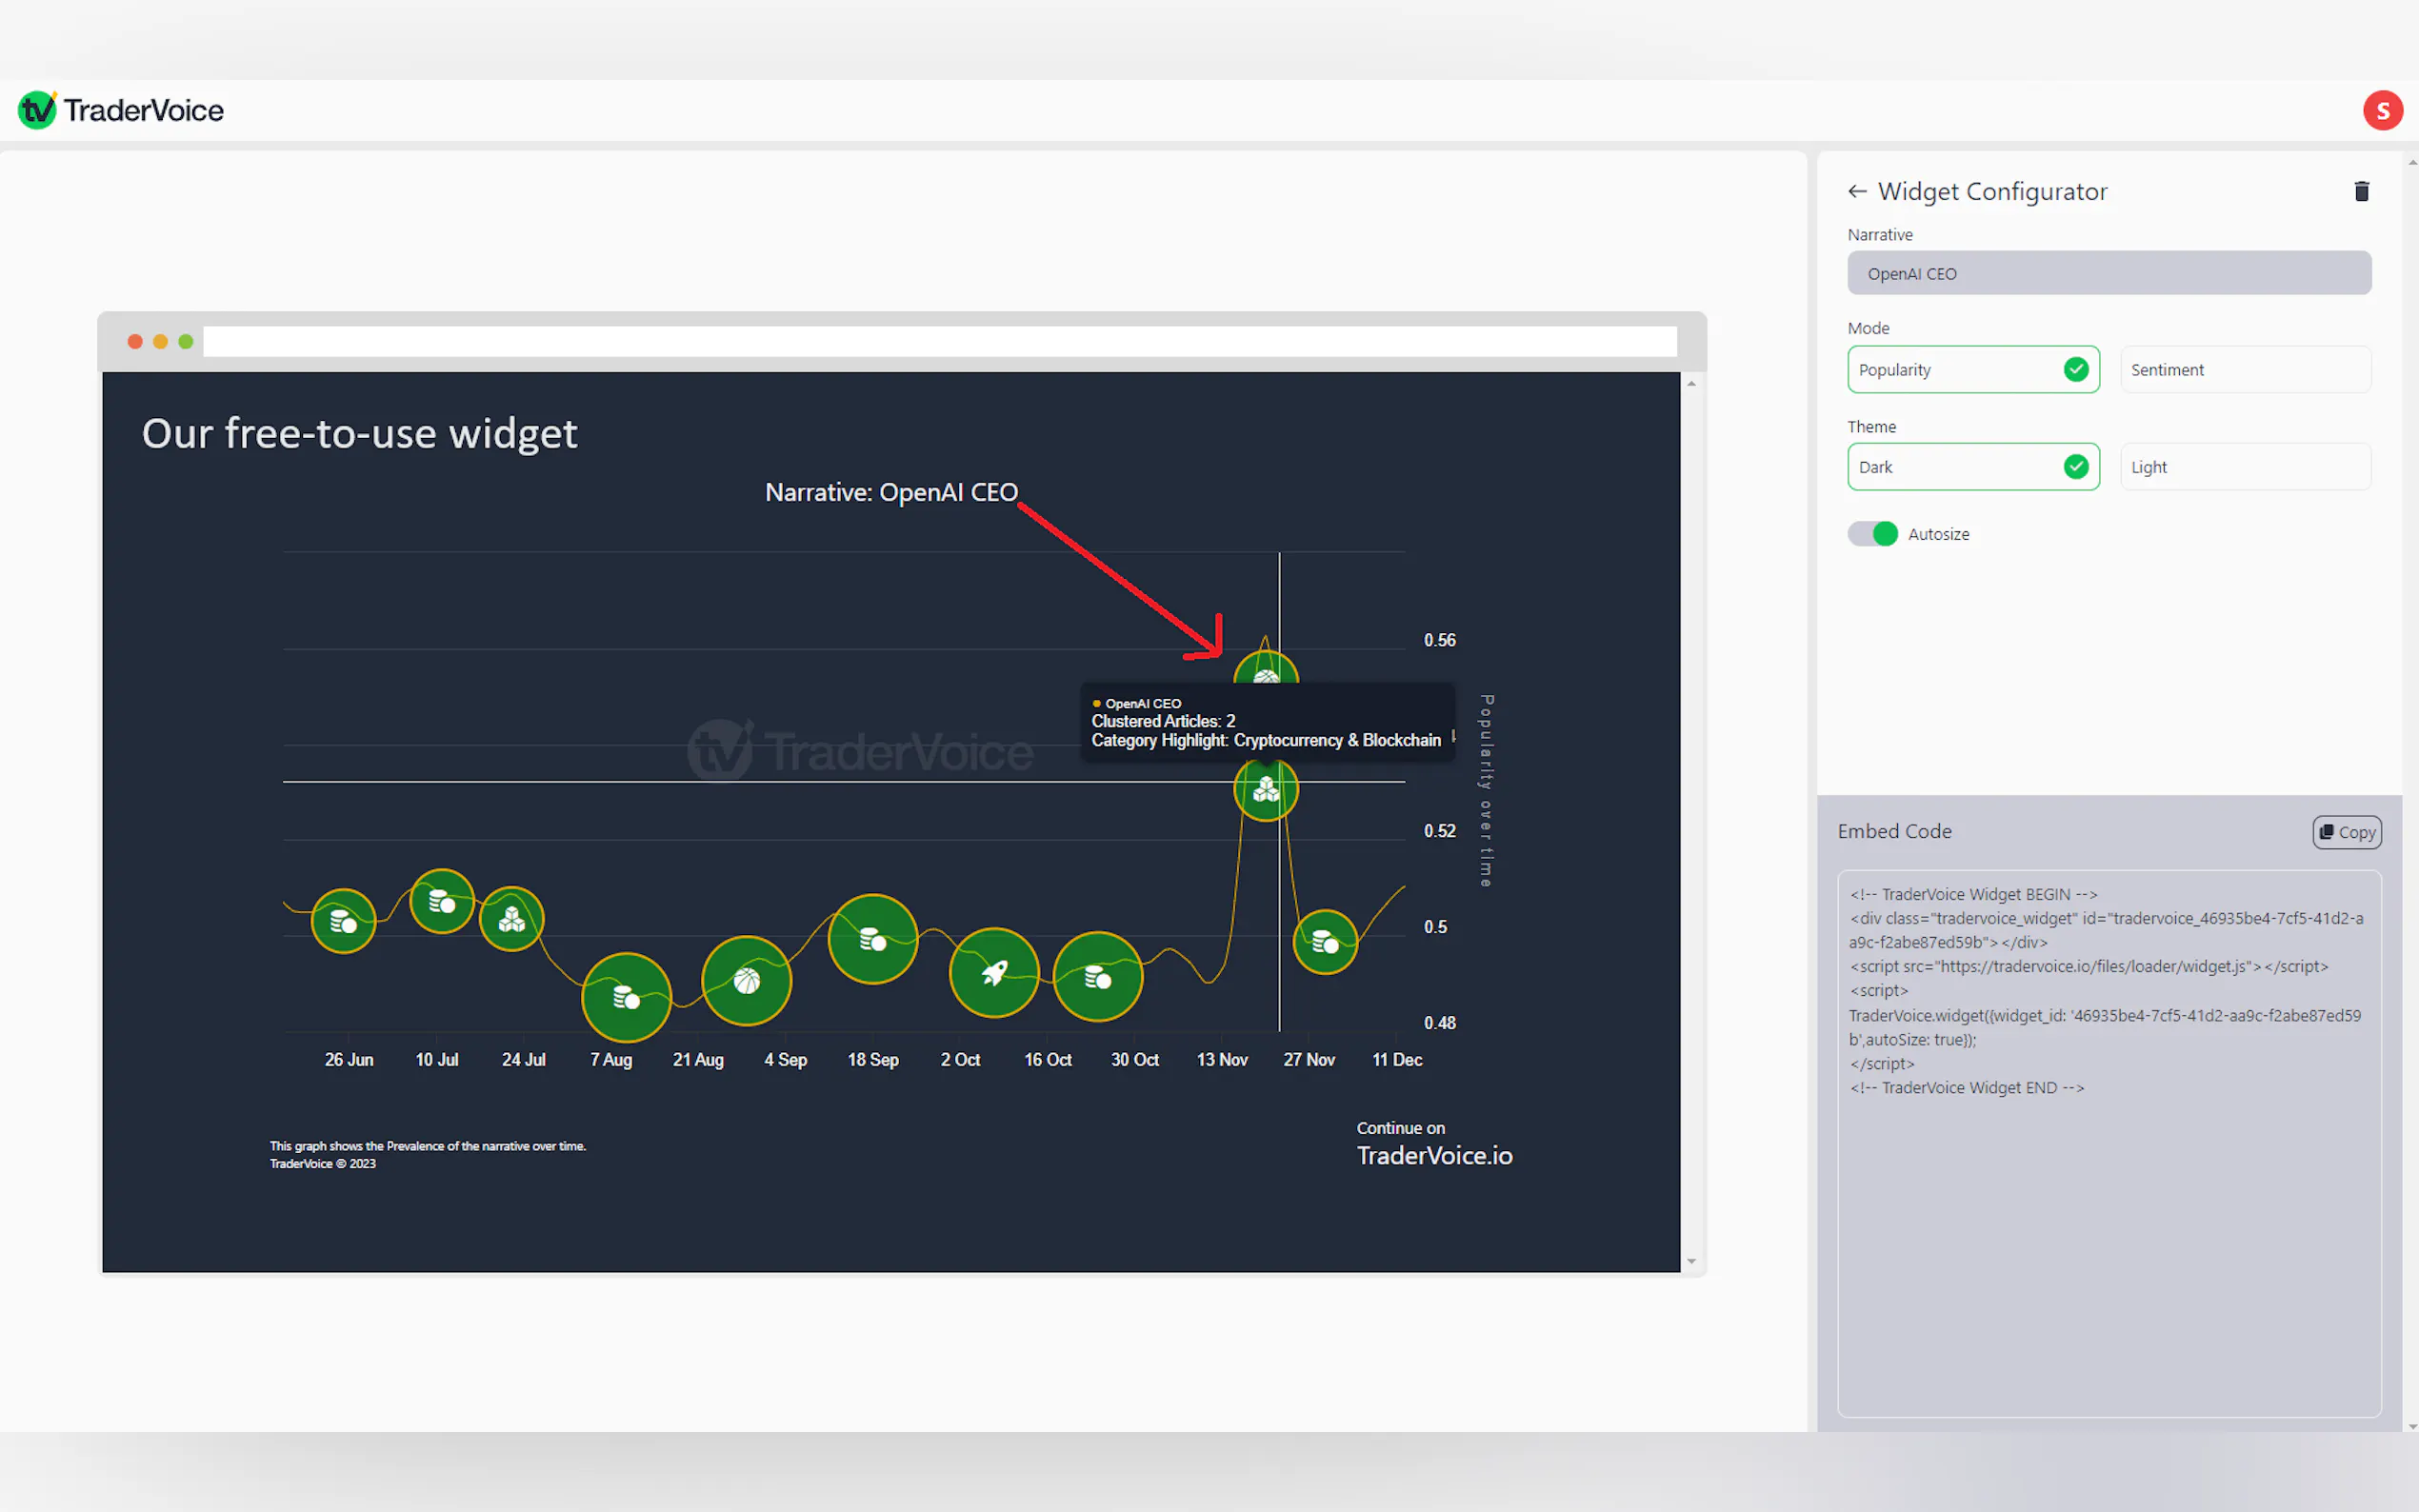The width and height of the screenshot is (2419, 1512).
Task: Click the '0.56' y-axis value
Action: tap(1439, 640)
